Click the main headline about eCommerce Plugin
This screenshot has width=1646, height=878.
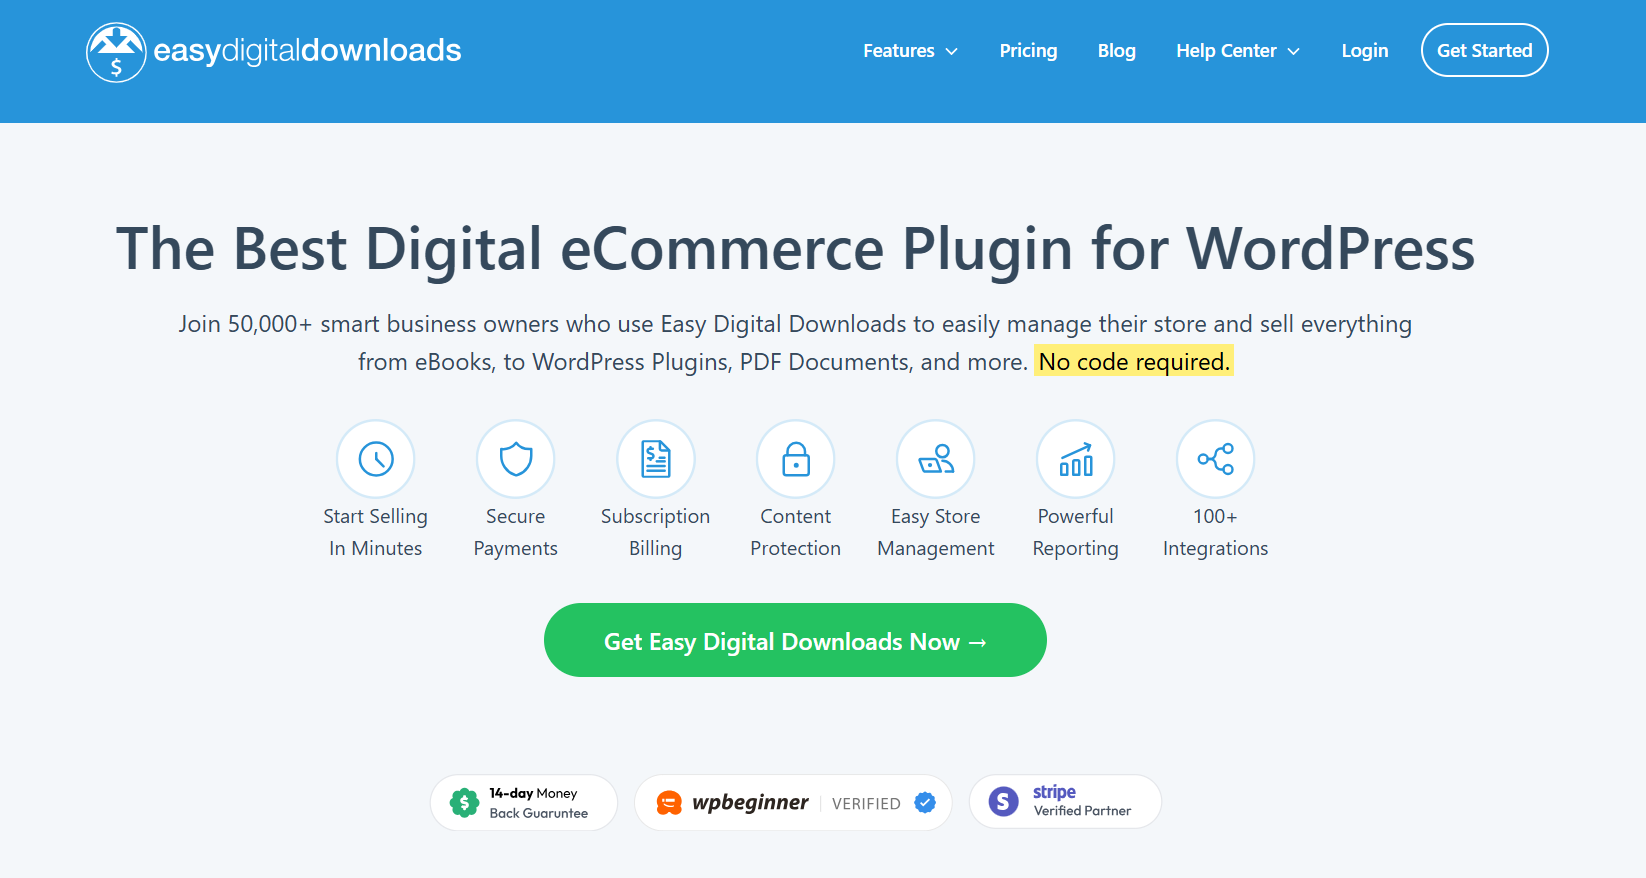pyautogui.click(x=795, y=249)
